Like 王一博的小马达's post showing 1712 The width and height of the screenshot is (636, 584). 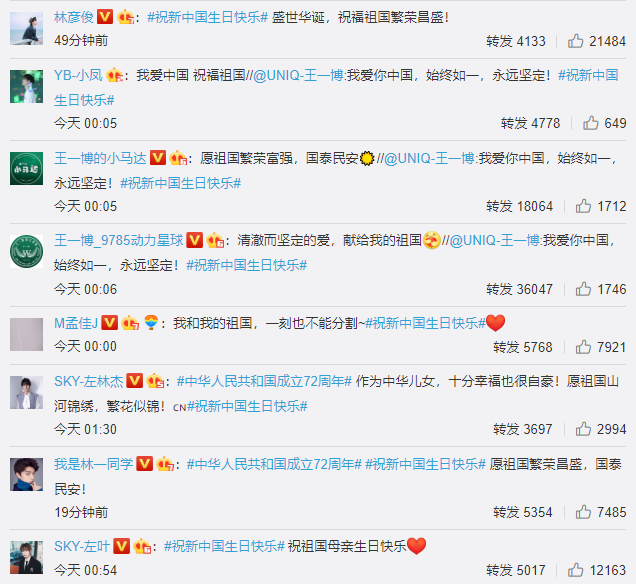click(x=583, y=206)
